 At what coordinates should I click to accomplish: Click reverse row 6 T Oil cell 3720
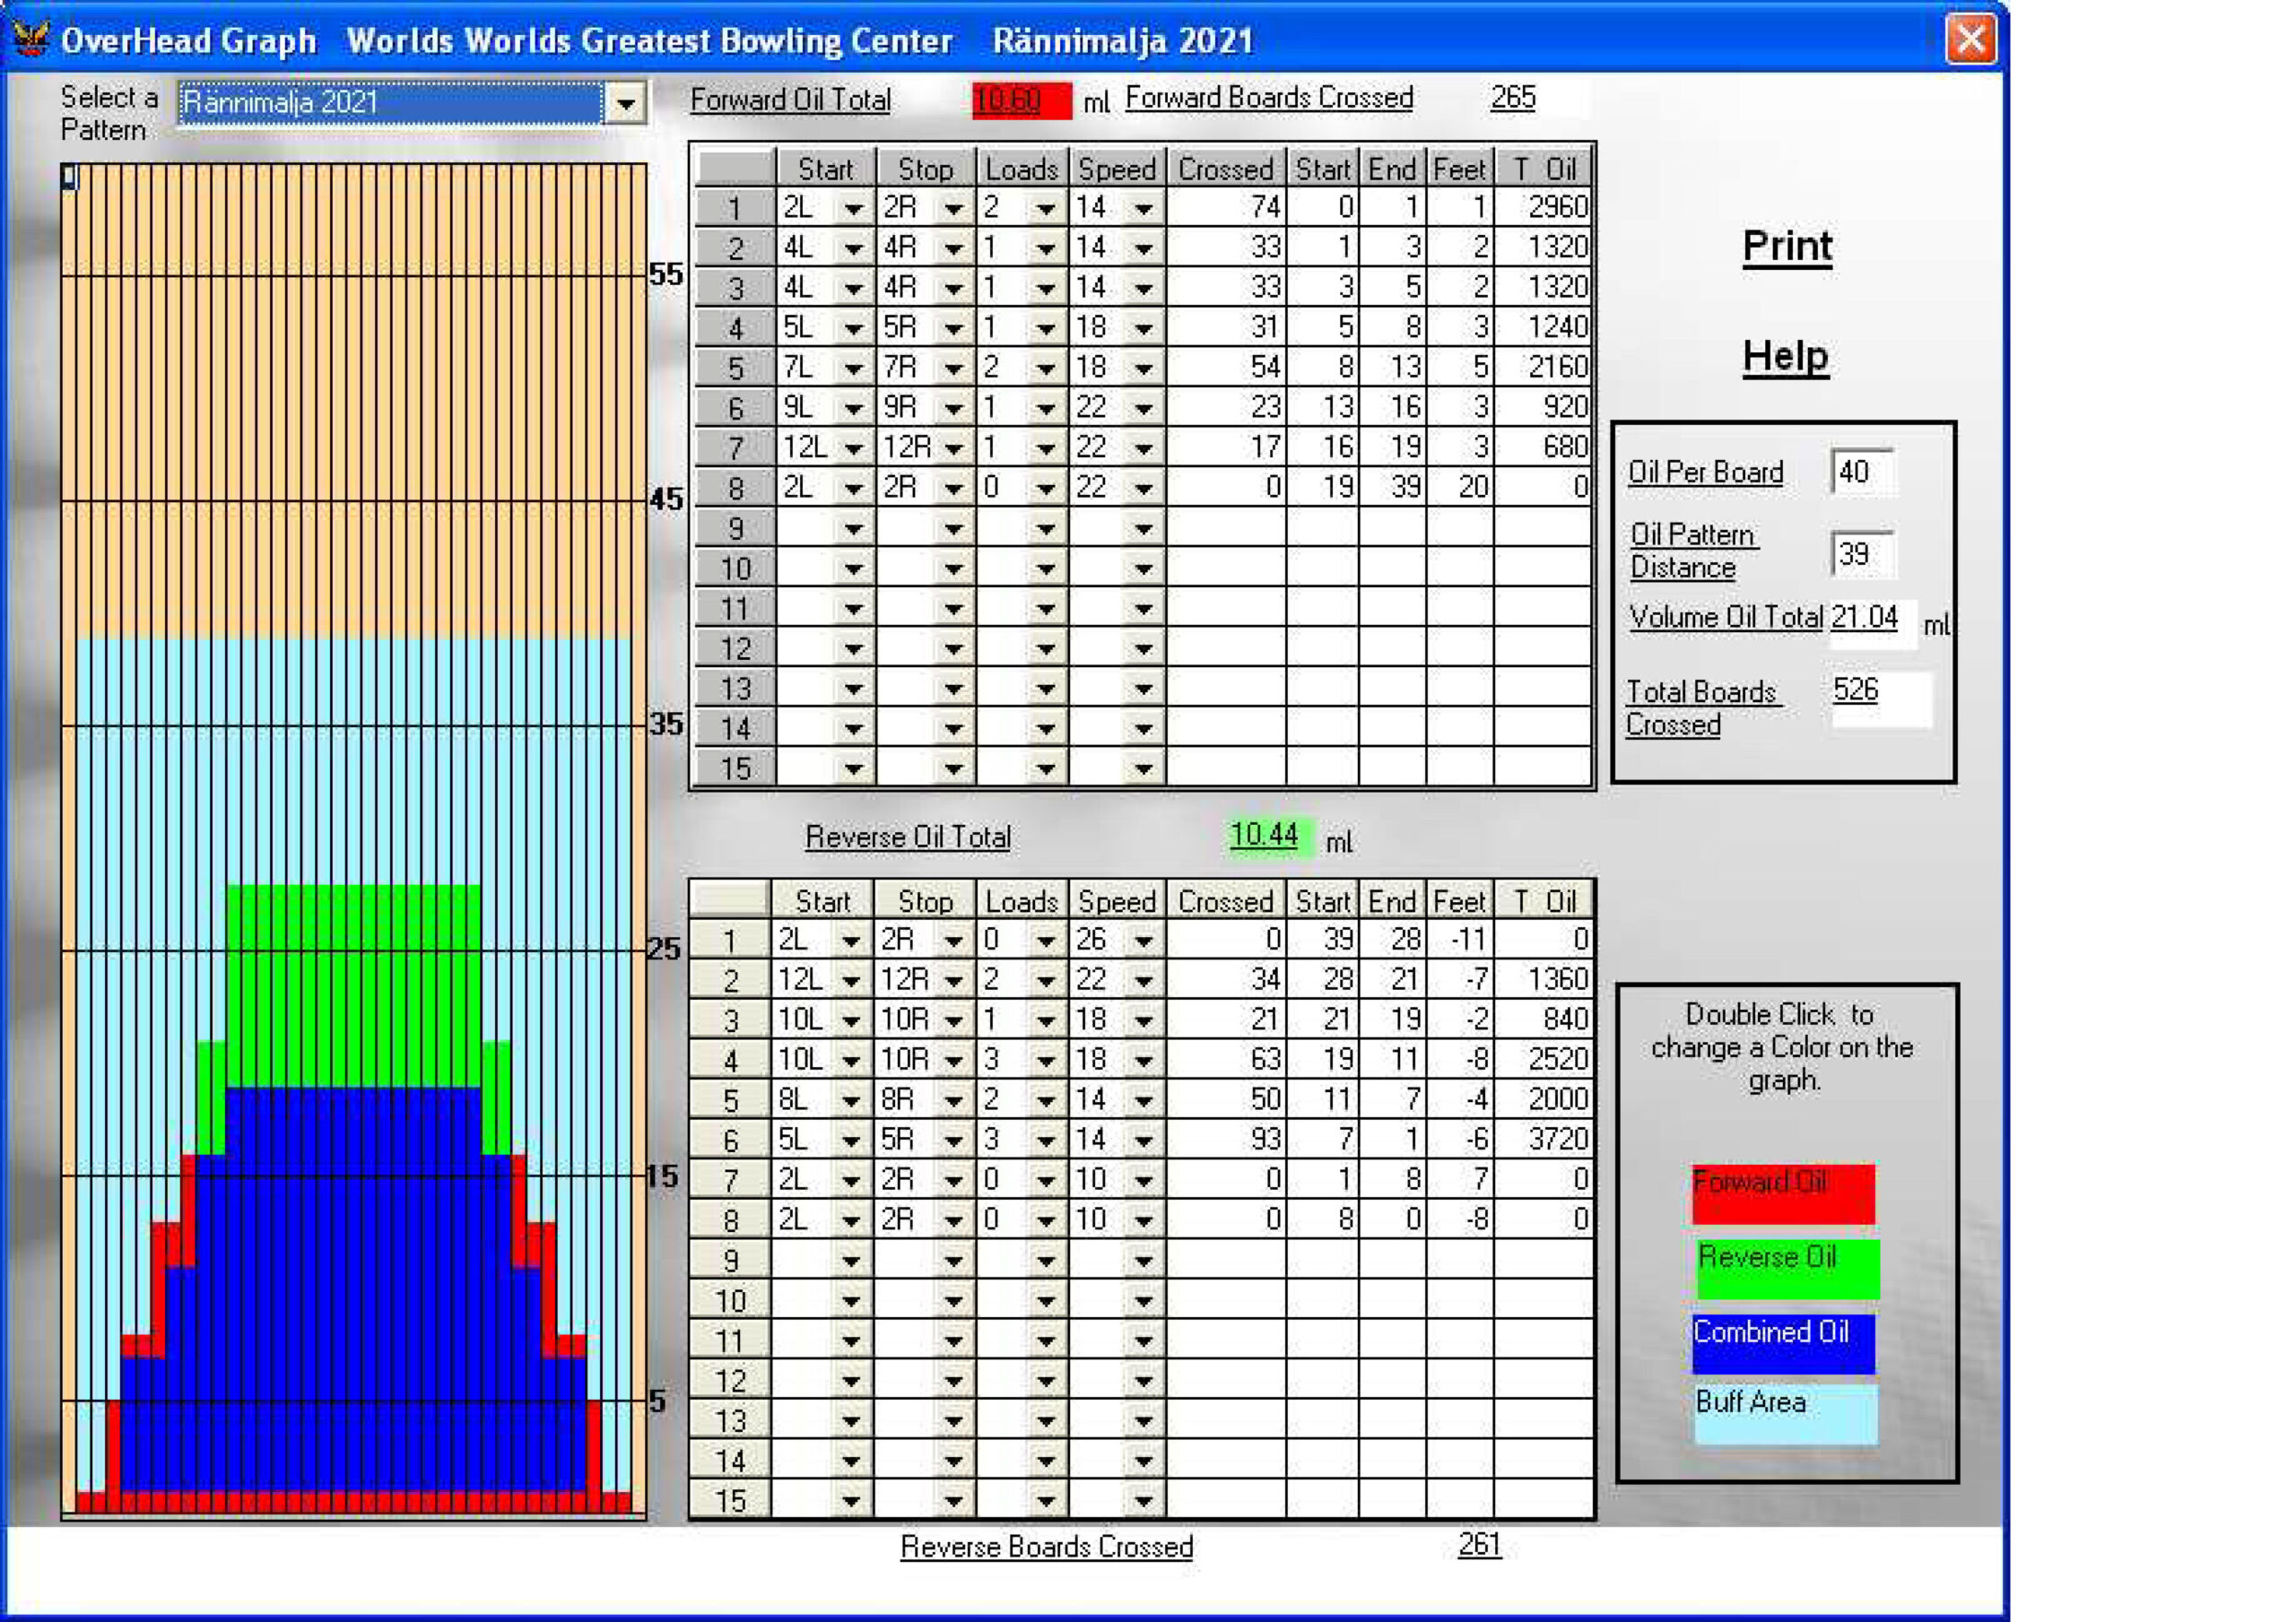tap(1543, 1140)
